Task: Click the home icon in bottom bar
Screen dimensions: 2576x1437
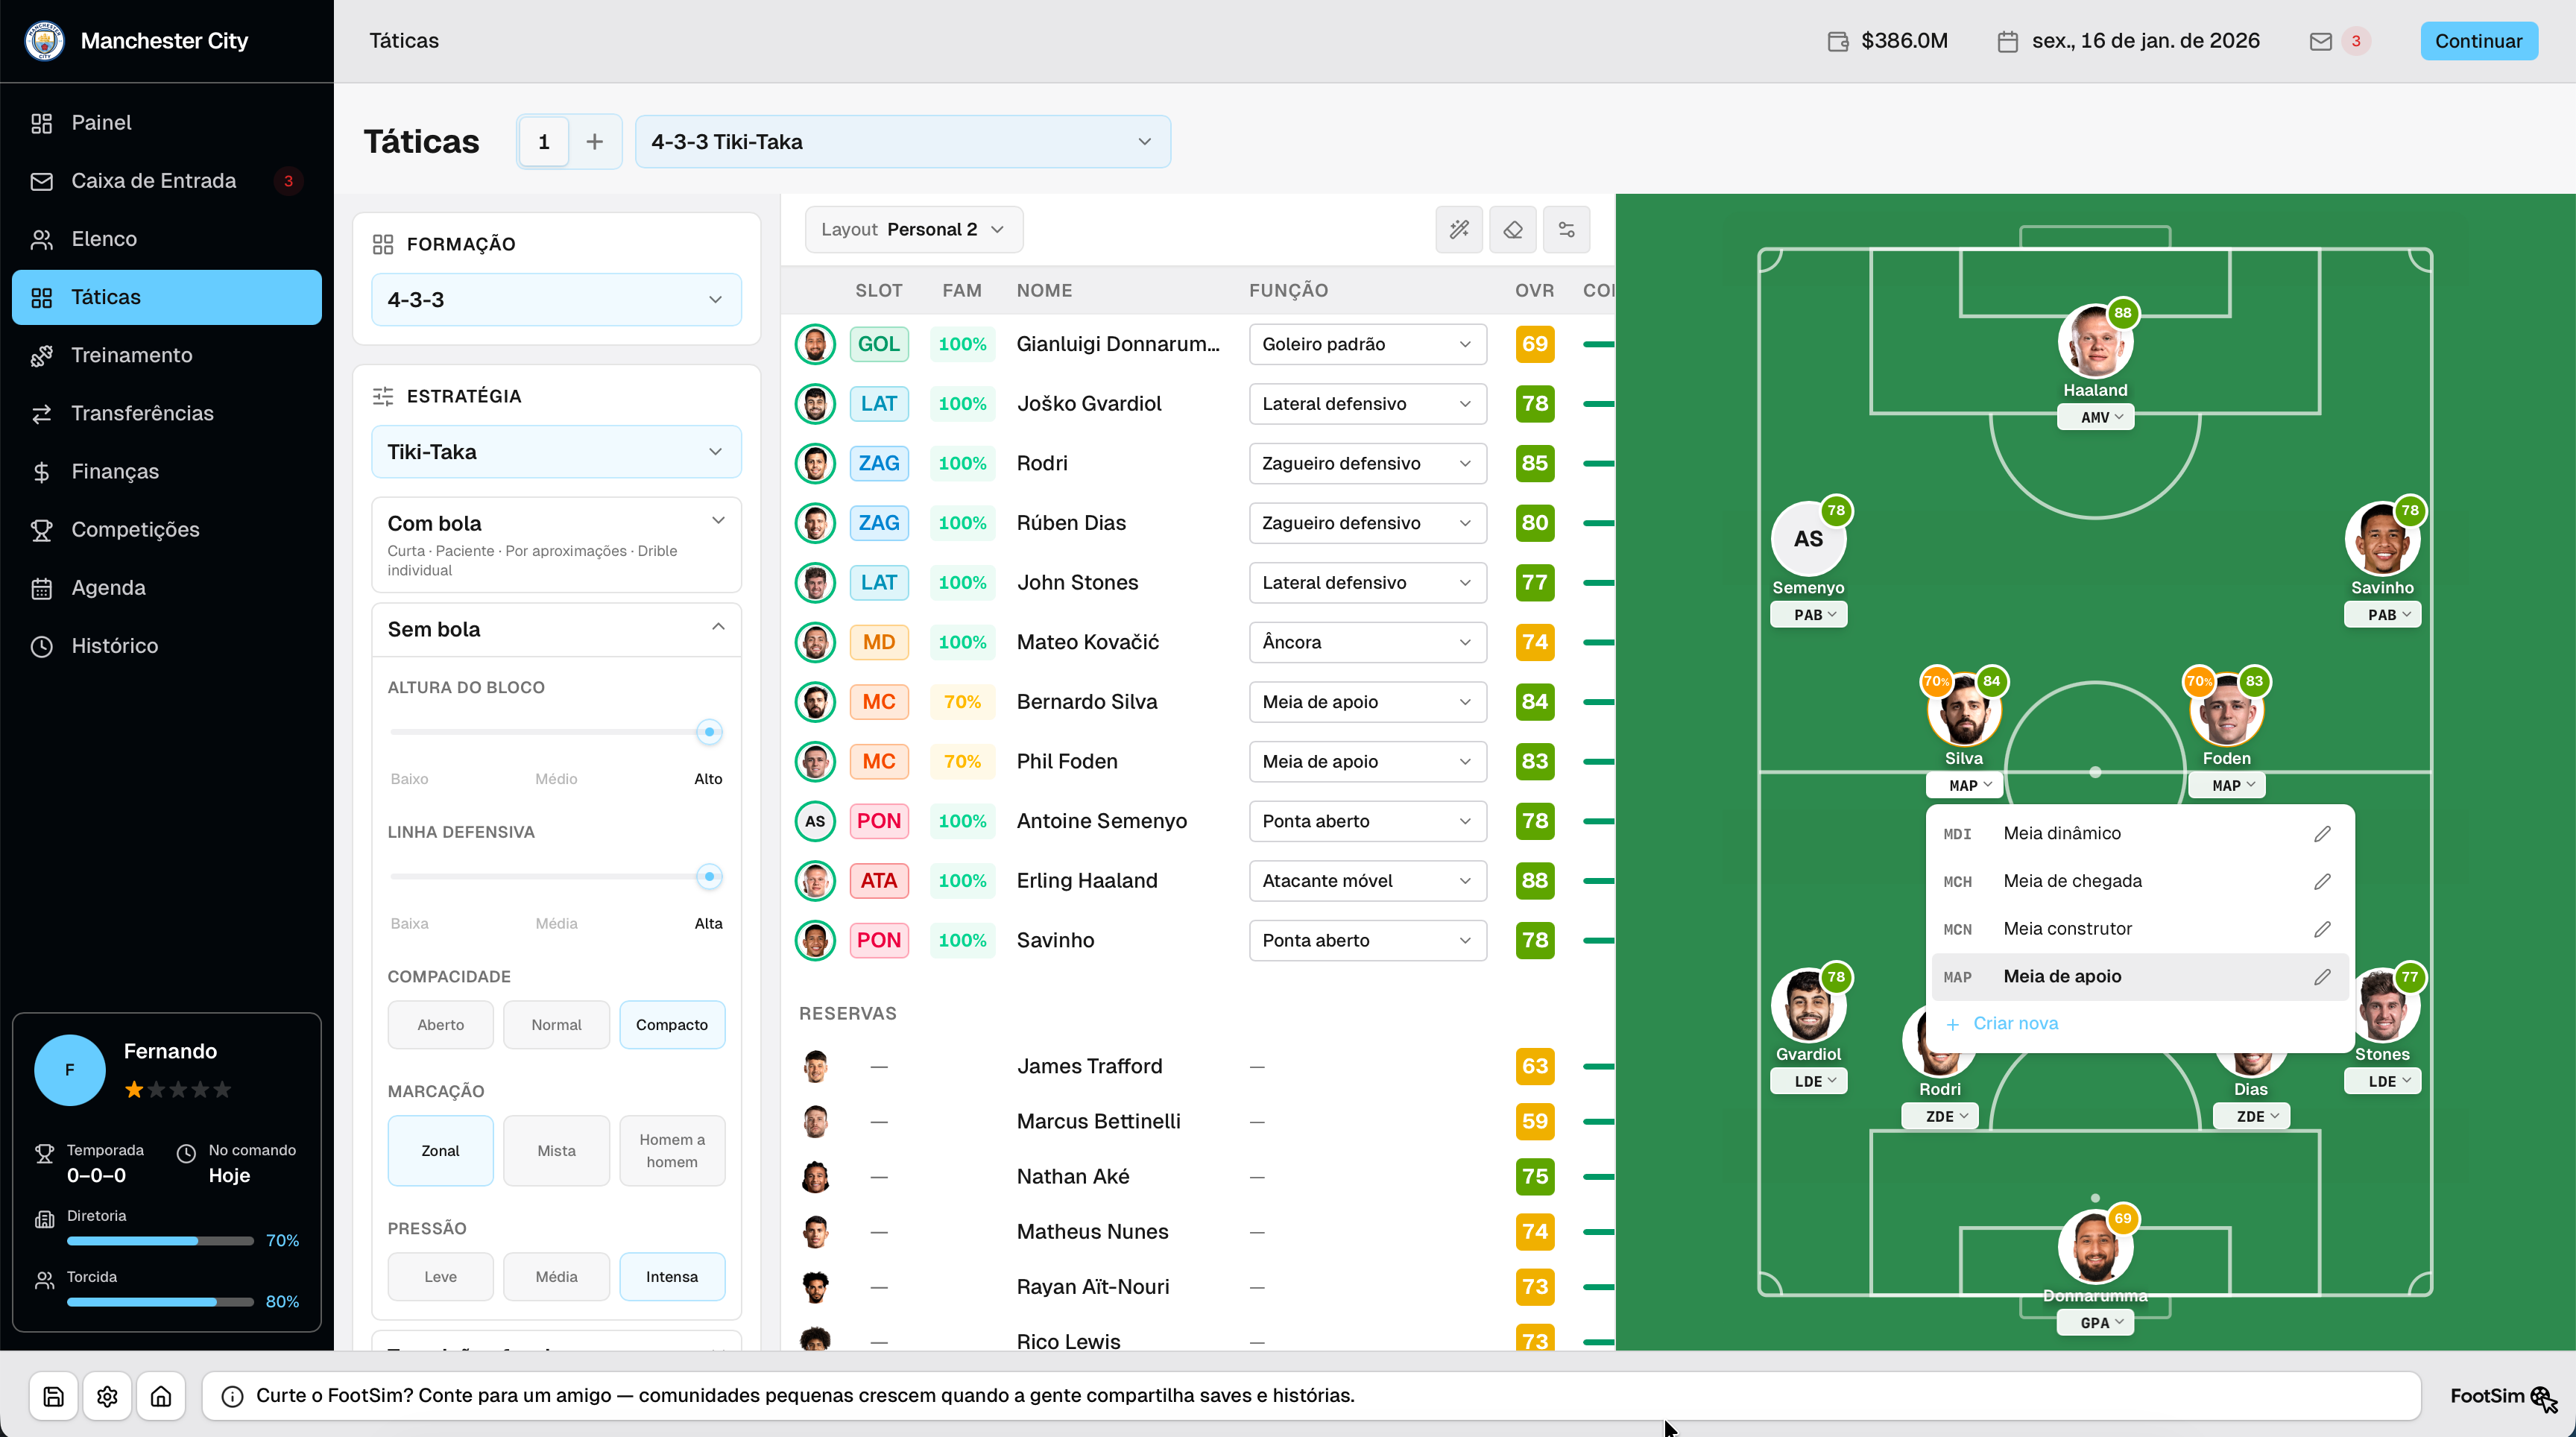Action: click(x=161, y=1396)
